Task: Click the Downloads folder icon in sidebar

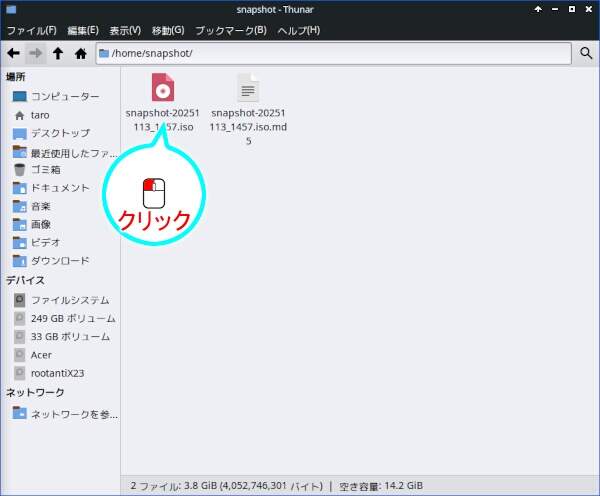Action: 20,261
